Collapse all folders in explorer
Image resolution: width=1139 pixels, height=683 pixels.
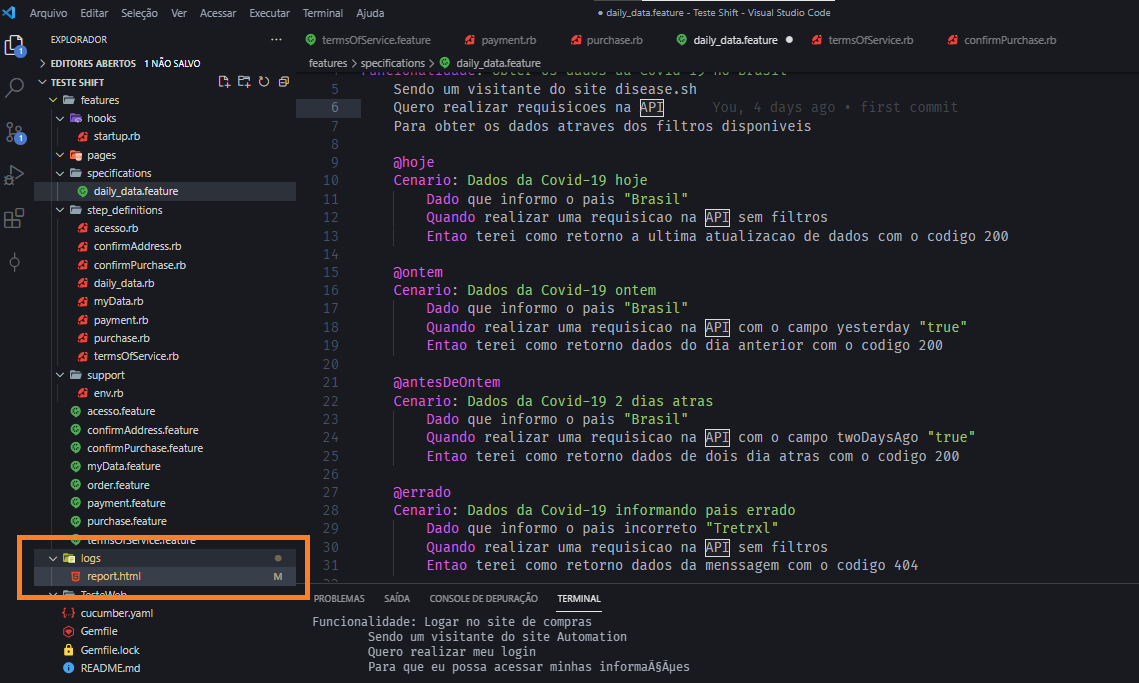pos(283,81)
